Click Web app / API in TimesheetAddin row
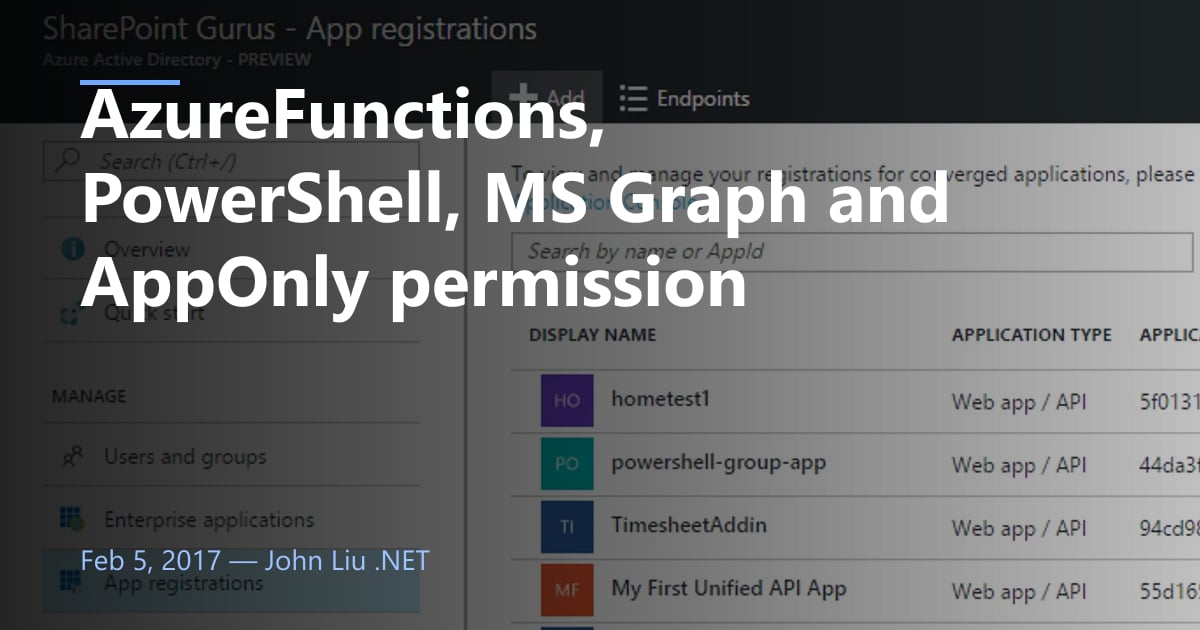The width and height of the screenshot is (1200, 630). (x=1018, y=528)
